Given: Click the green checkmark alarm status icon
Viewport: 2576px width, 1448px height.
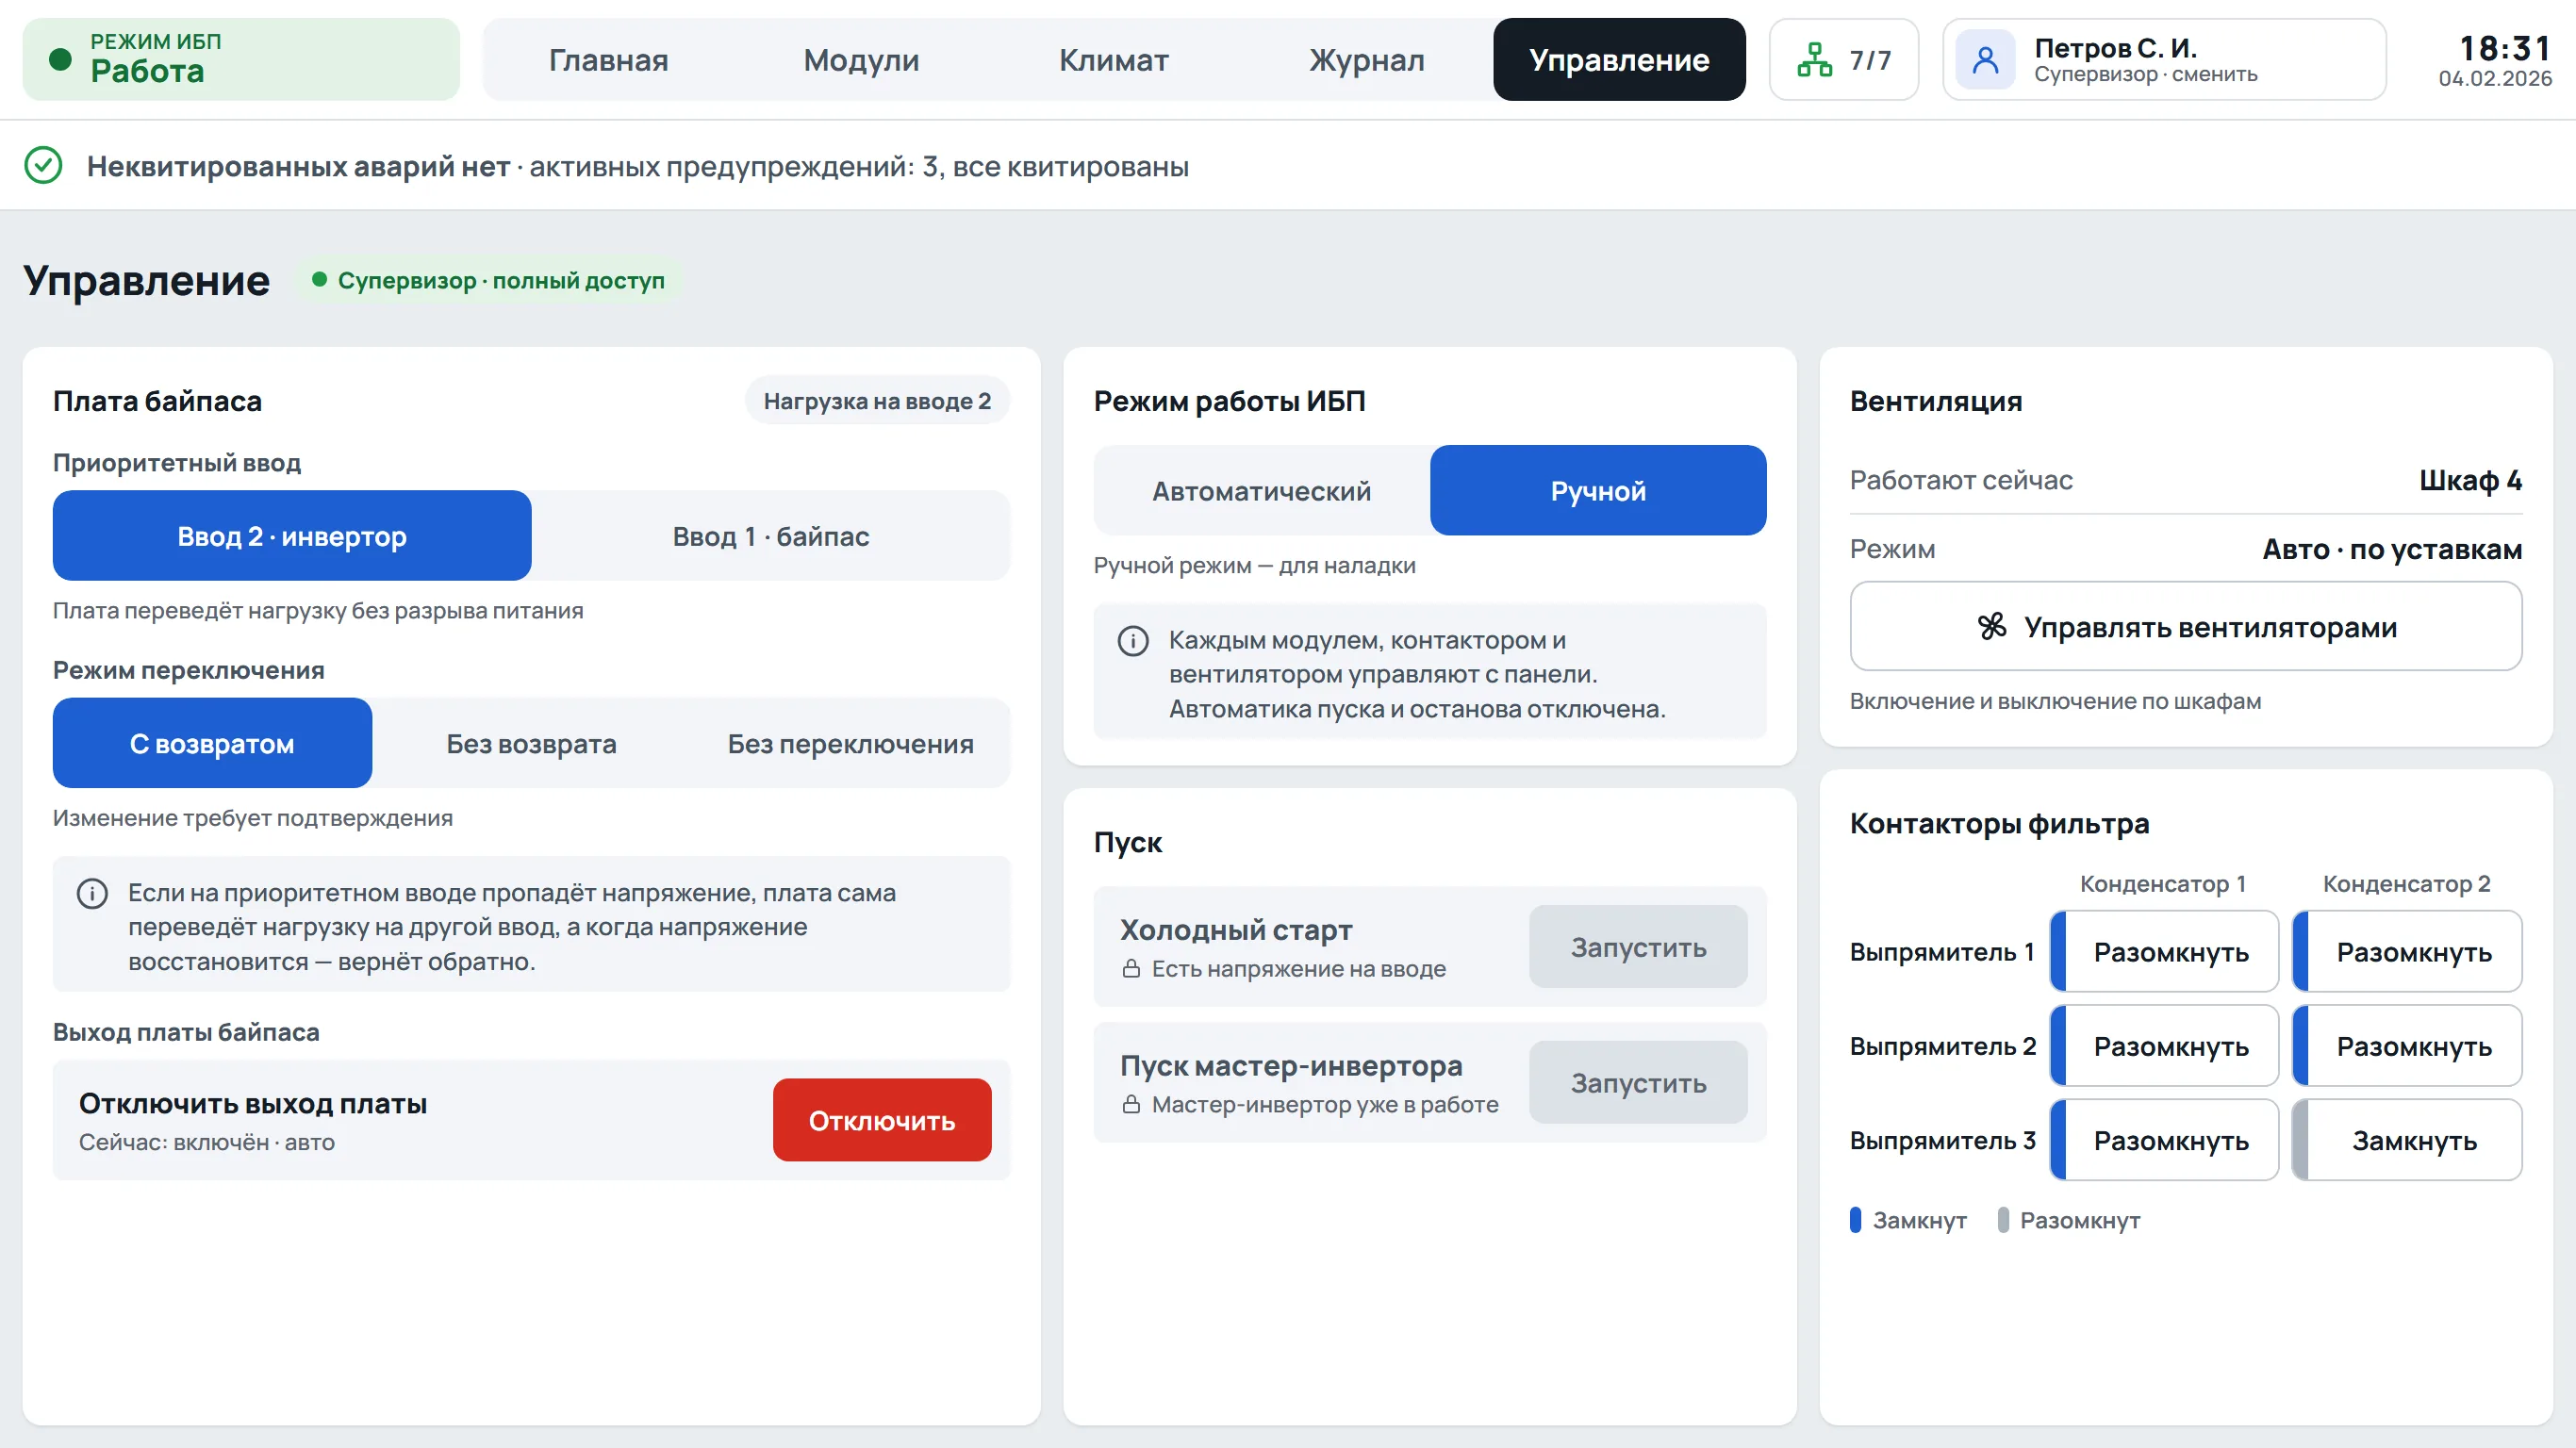Looking at the screenshot, I should [43, 165].
